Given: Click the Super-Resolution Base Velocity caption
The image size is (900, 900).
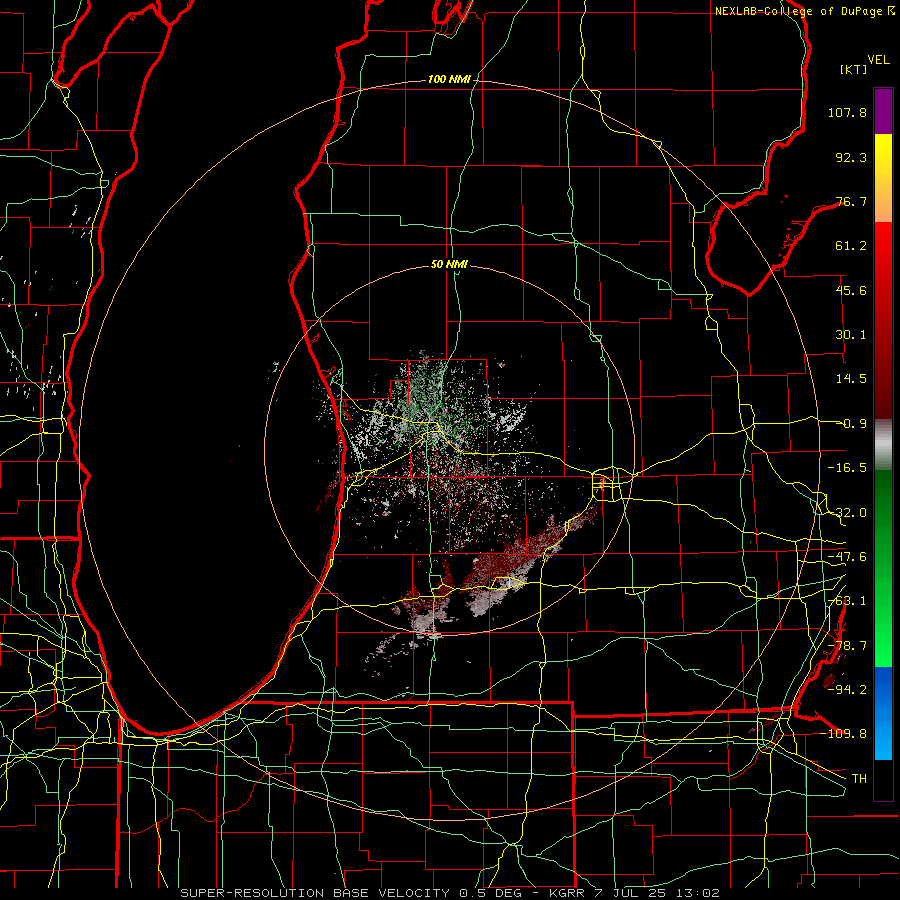Looking at the screenshot, I should tap(449, 893).
